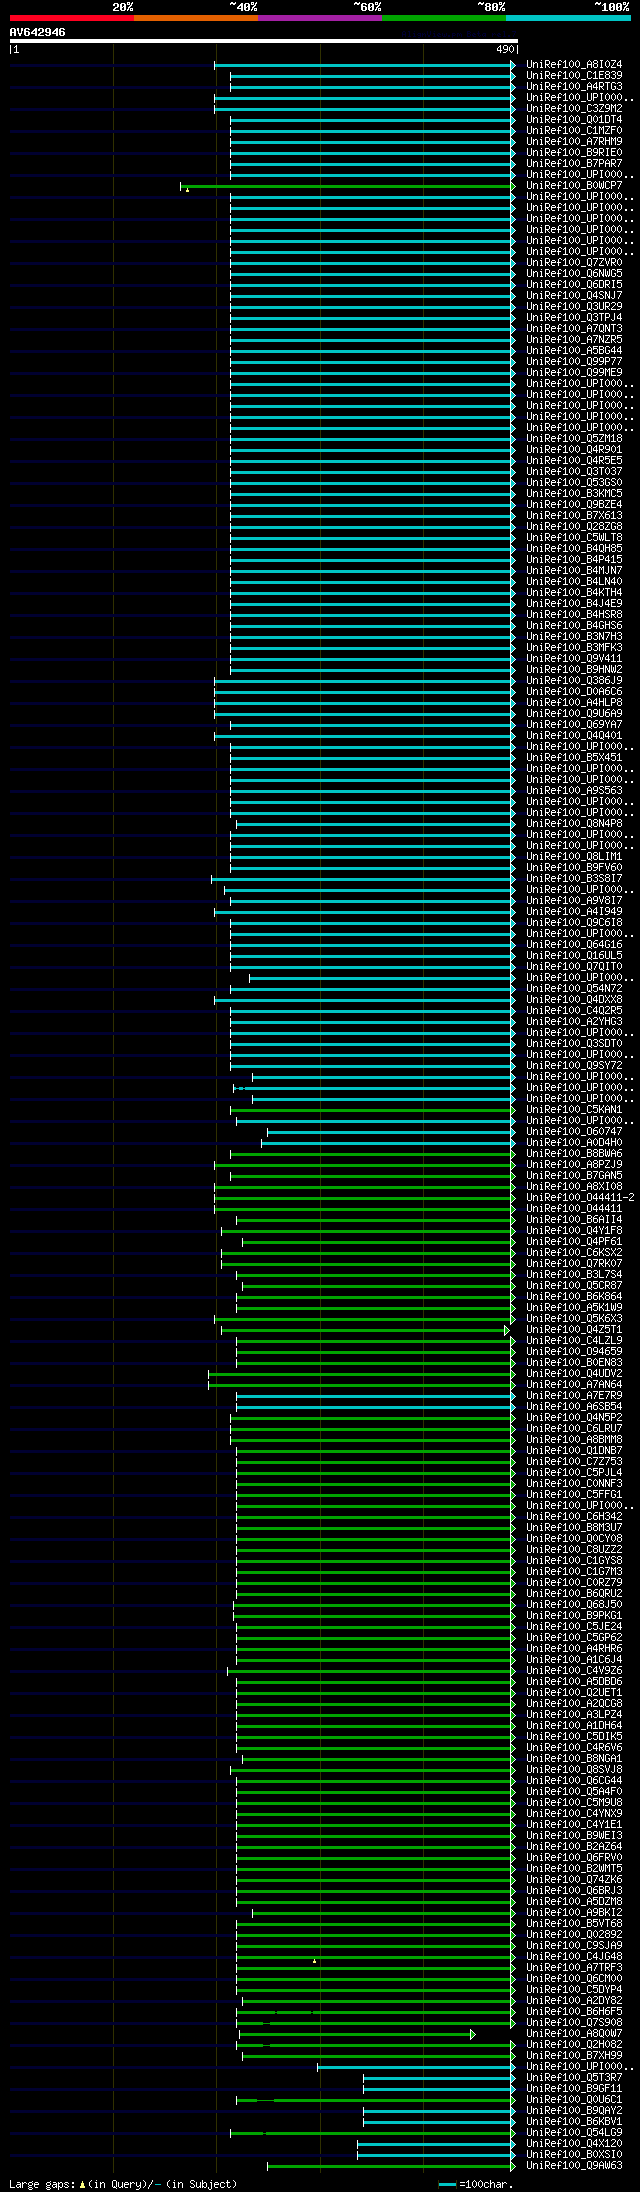Click the UniRef100_A7E7R9 label
640x2192 pixels.
tap(574, 1396)
